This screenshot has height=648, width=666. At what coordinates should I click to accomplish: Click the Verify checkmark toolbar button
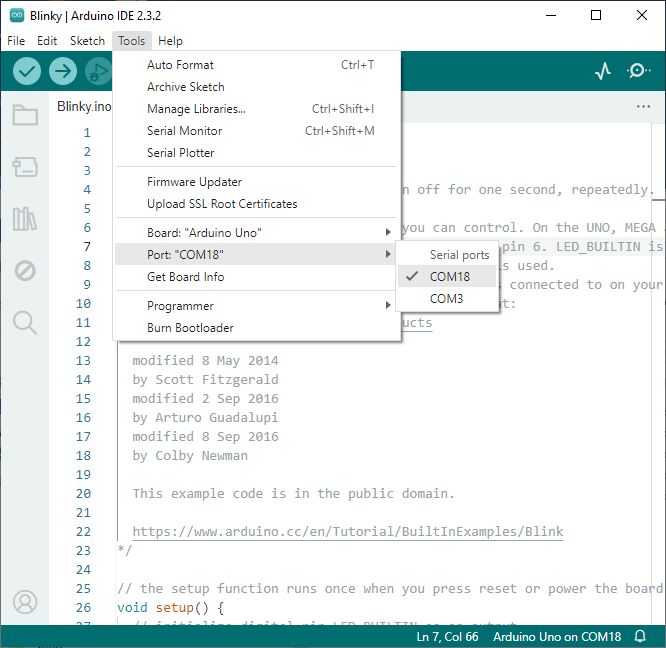coord(27,71)
